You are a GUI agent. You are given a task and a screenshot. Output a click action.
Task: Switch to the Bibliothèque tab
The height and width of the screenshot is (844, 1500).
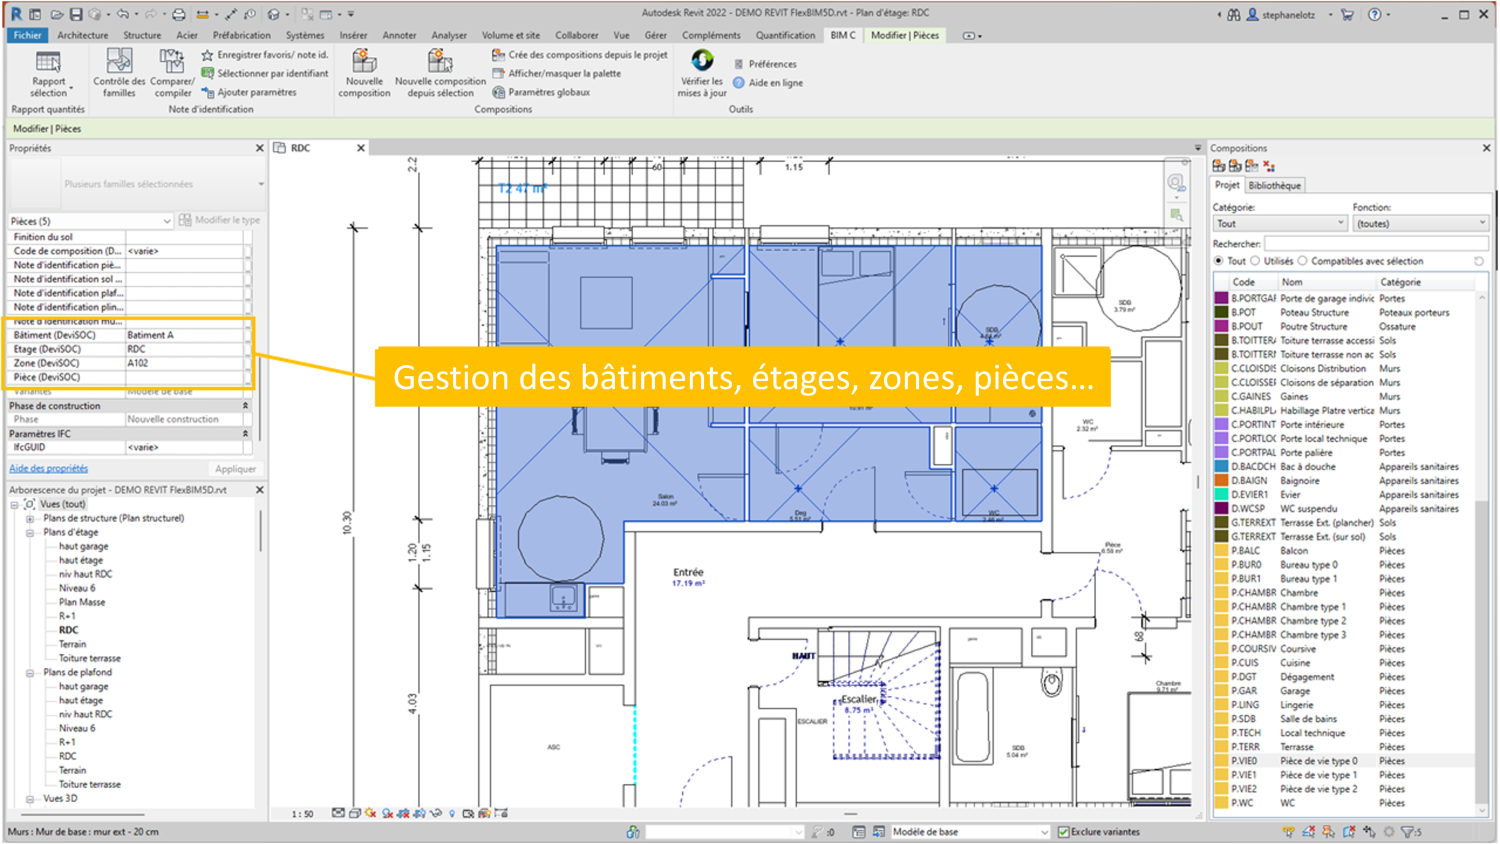[x=1275, y=186]
